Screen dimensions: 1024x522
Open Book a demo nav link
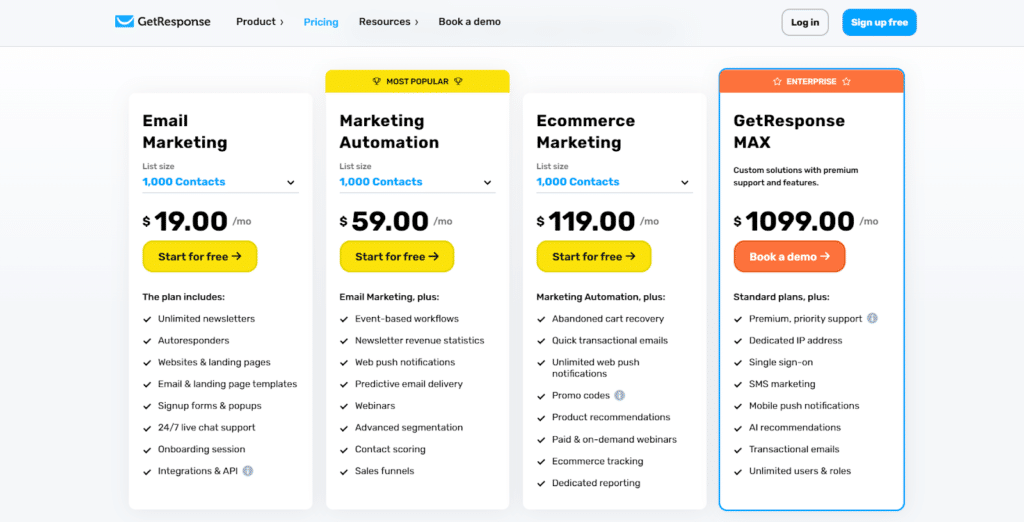pos(470,22)
